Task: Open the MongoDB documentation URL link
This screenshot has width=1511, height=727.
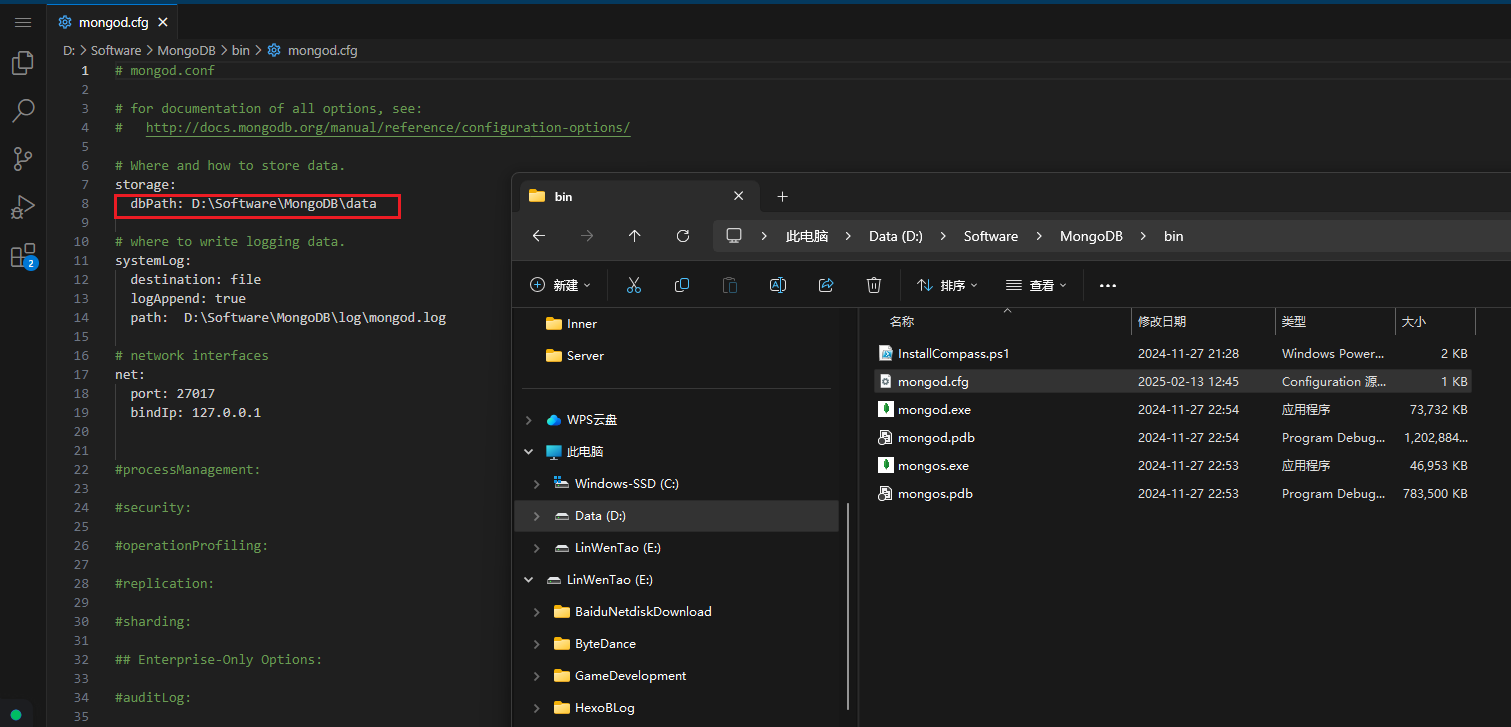Action: point(388,128)
